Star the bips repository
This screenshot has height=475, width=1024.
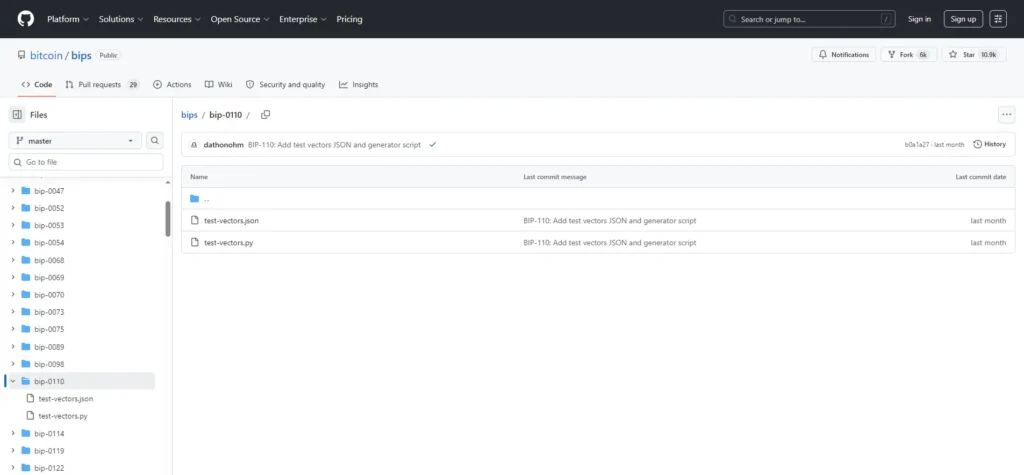974,55
